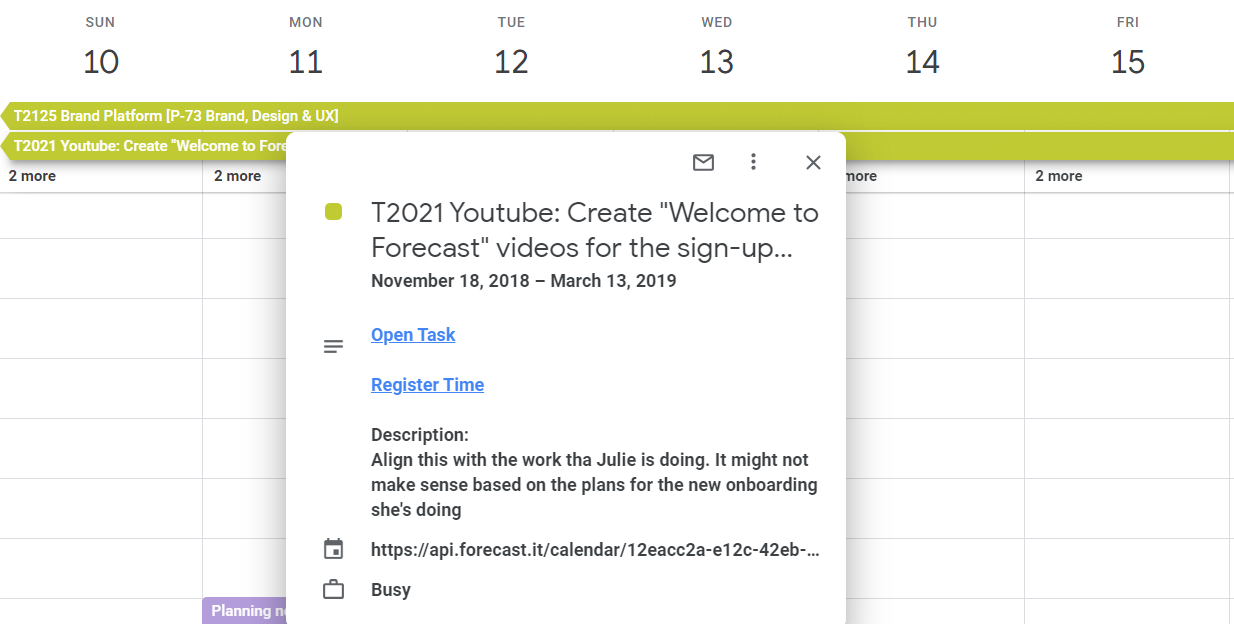The width and height of the screenshot is (1234, 624).
Task: Click the description lines icon
Action: click(333, 347)
